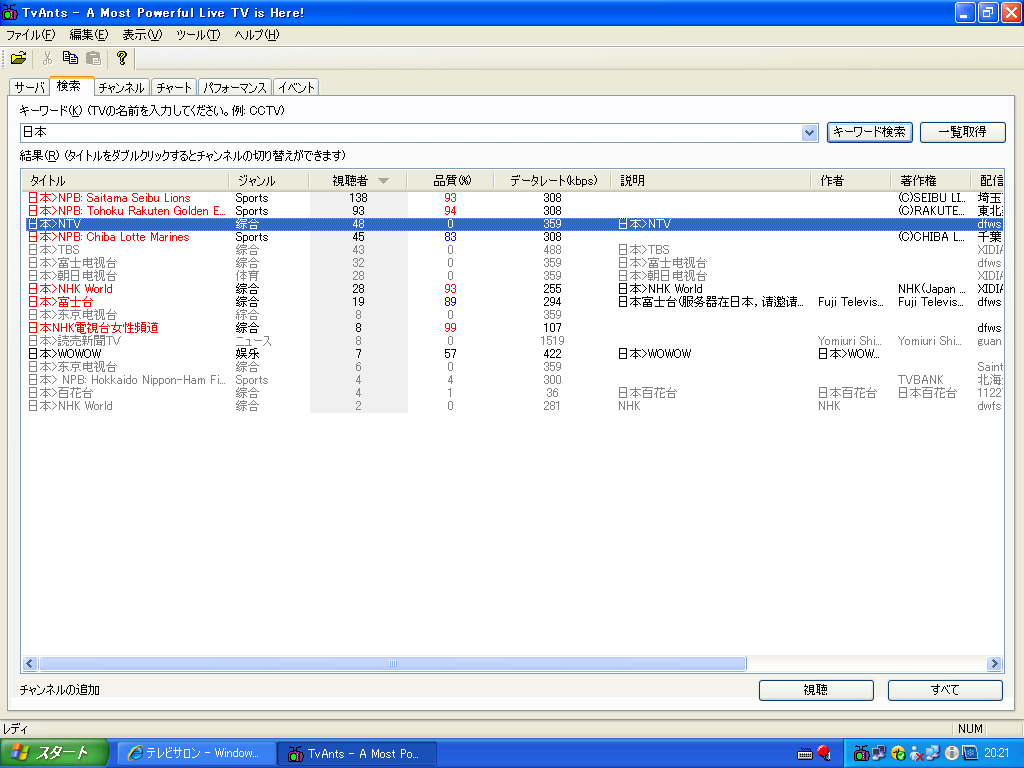Select the 日本NHK電視台女性頻道 row
This screenshot has width=1024, height=768.
coord(513,328)
